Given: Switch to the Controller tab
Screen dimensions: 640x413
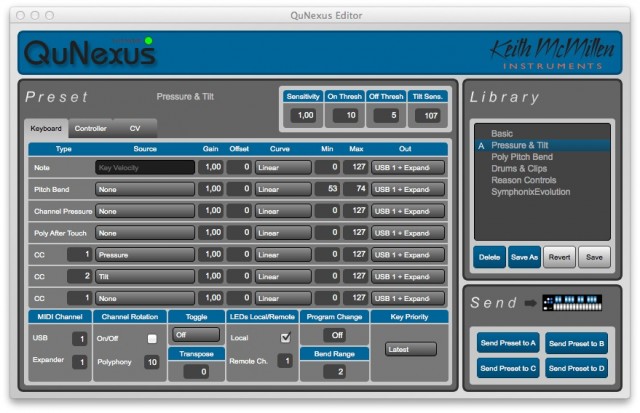Looking at the screenshot, I should coord(91,128).
